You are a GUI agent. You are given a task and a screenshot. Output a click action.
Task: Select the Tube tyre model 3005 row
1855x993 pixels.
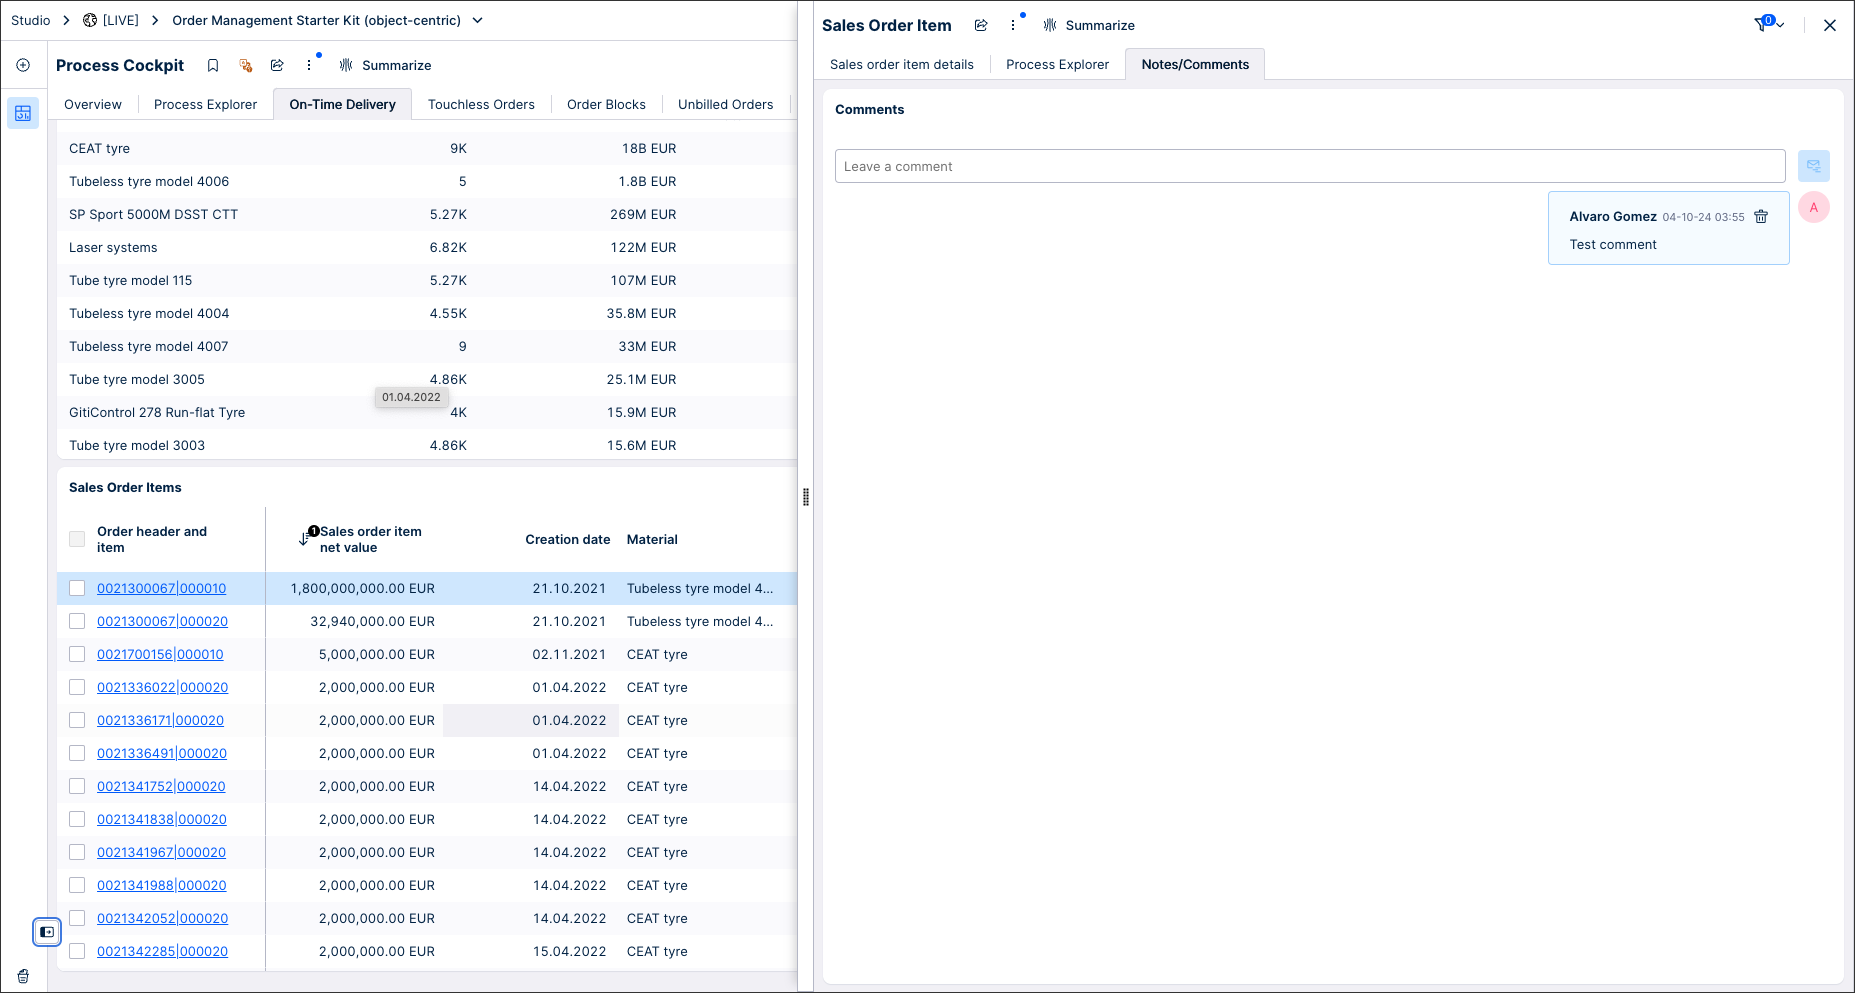(427, 379)
